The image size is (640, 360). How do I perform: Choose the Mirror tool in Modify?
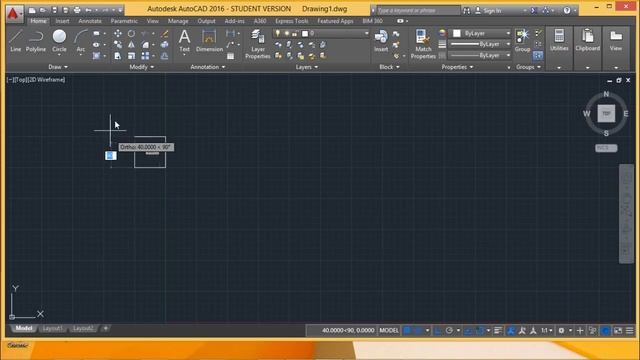pos(131,44)
